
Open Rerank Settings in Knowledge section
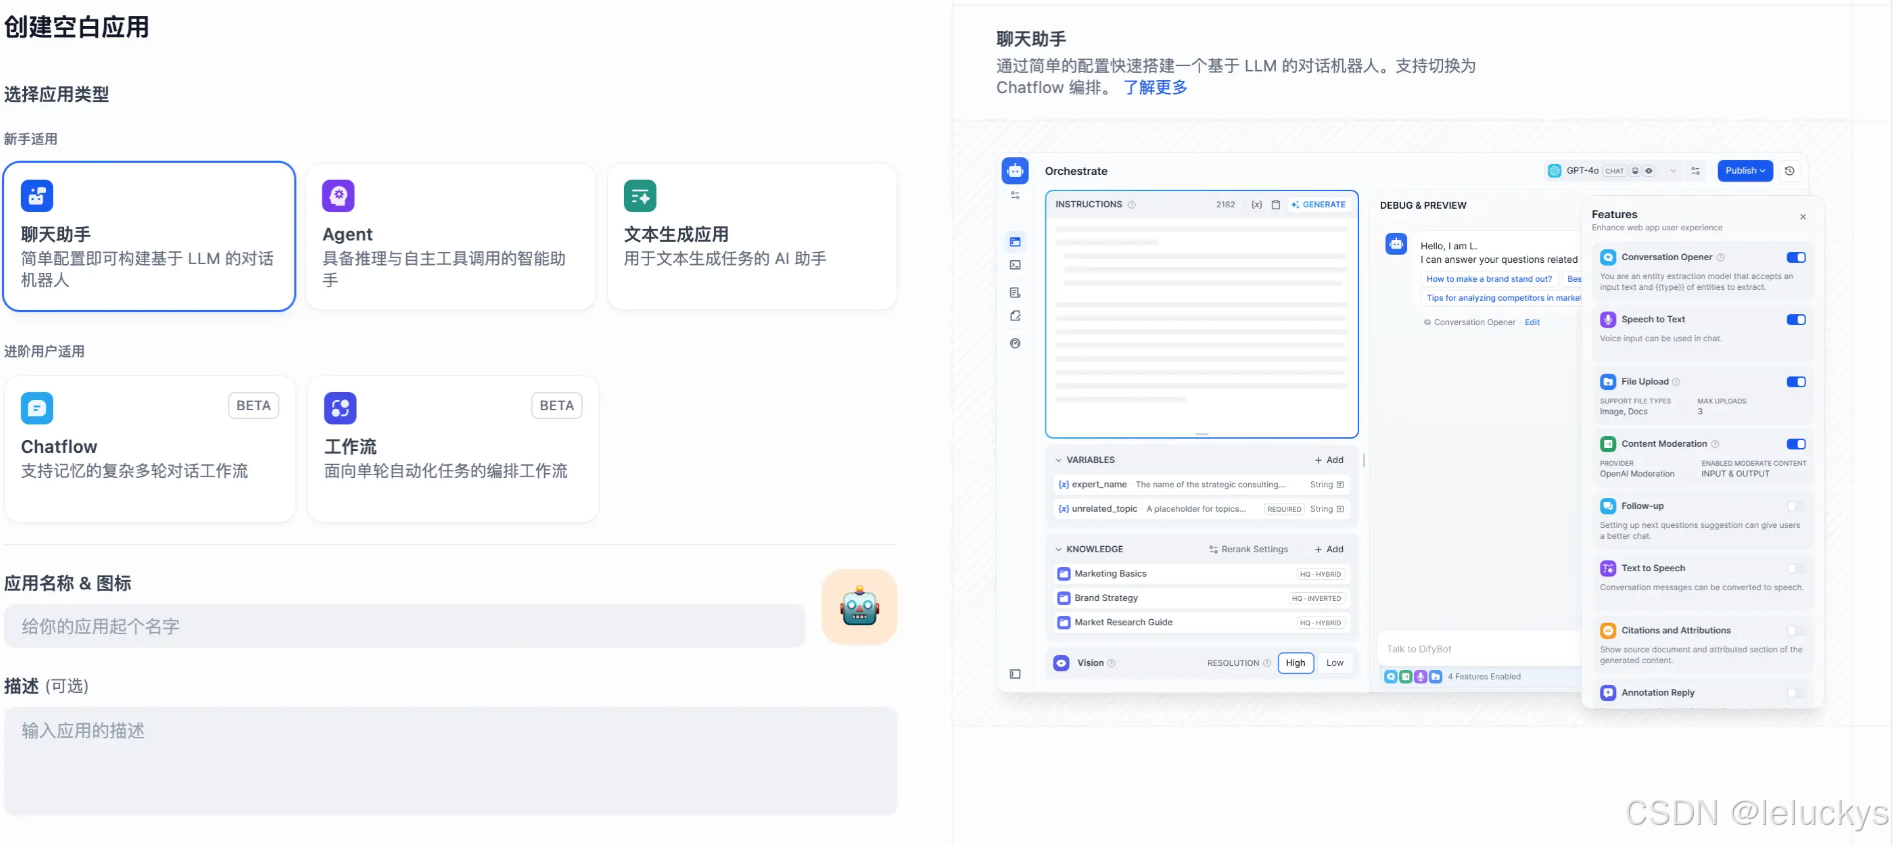pyautogui.click(x=1248, y=549)
